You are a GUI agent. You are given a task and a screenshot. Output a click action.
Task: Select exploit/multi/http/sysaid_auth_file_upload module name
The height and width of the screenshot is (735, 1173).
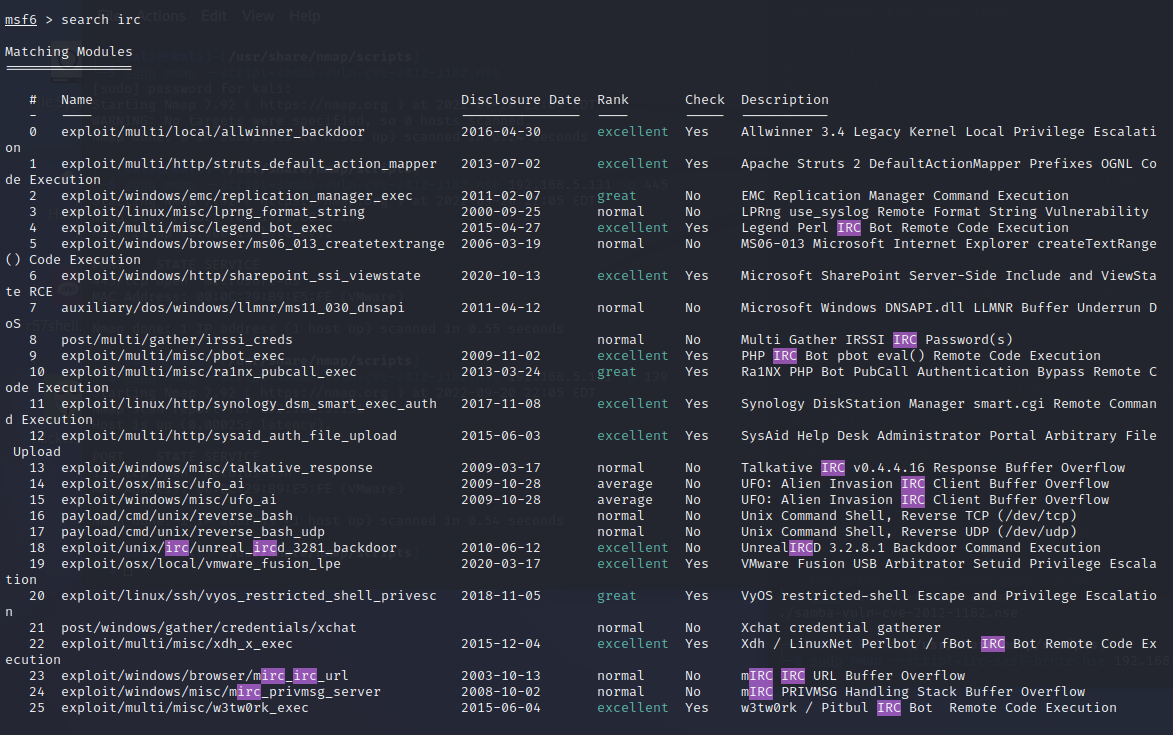click(229, 436)
